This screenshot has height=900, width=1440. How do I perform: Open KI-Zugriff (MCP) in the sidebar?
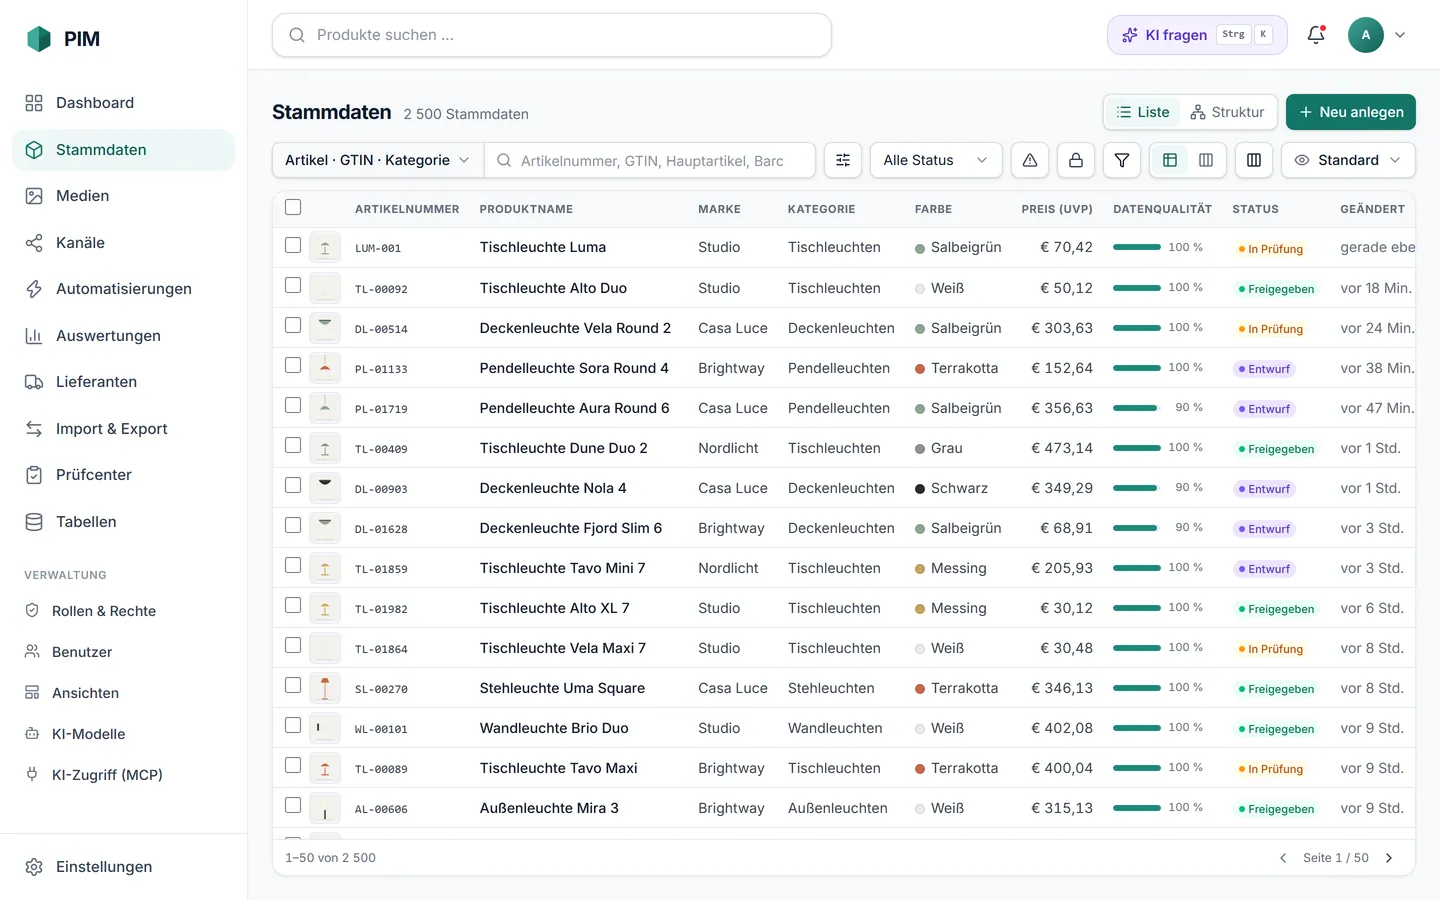pos(123,775)
